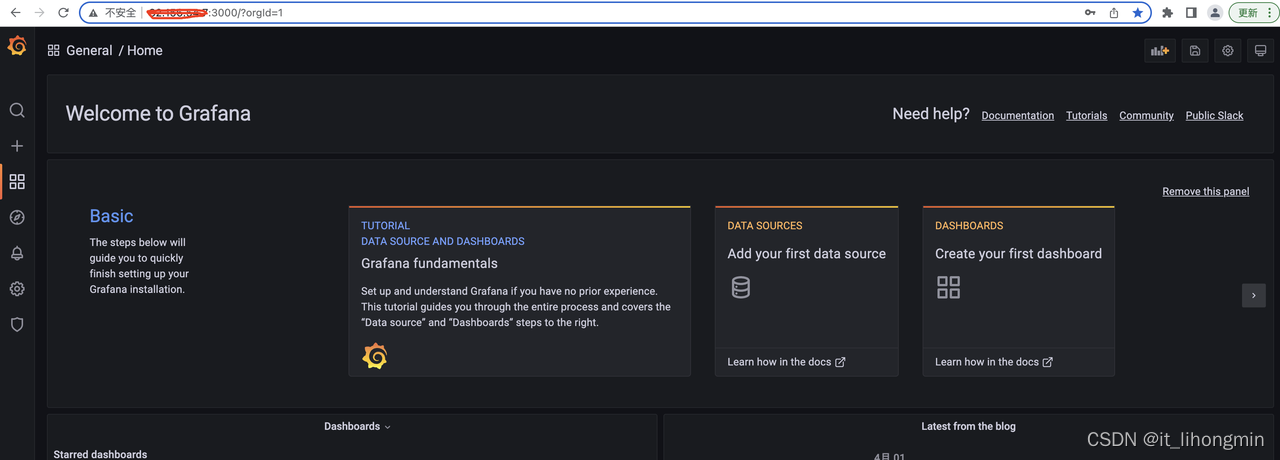
Task: Click the Basic heading text
Action: pos(111,216)
